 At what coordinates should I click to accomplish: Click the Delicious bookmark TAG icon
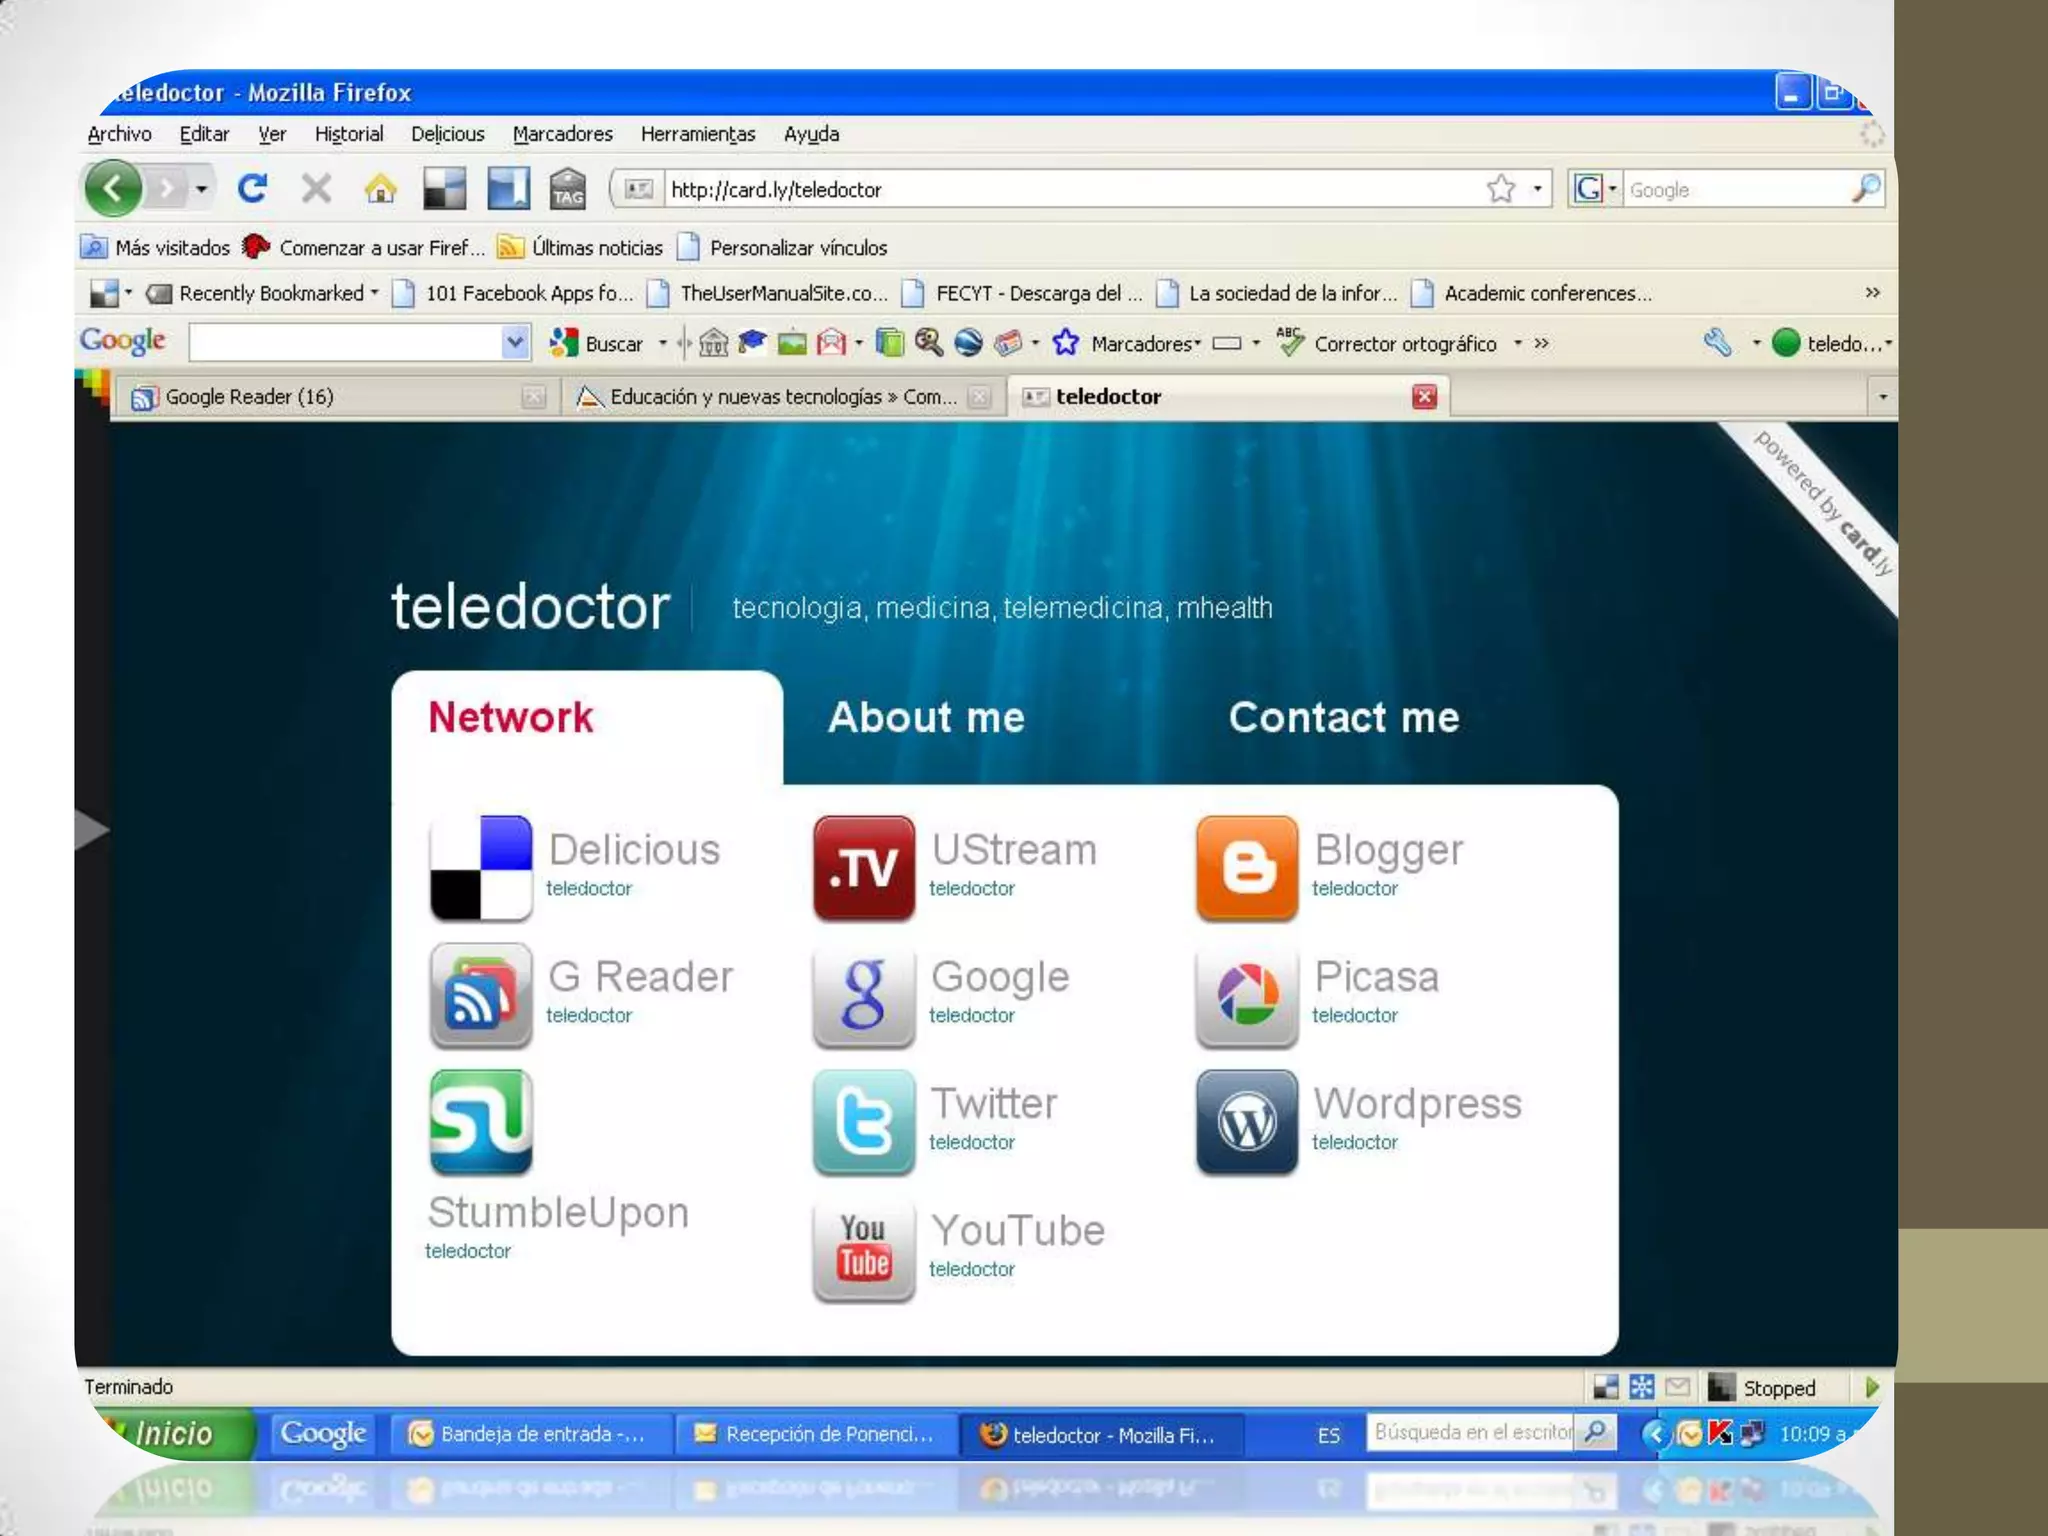coord(567,188)
